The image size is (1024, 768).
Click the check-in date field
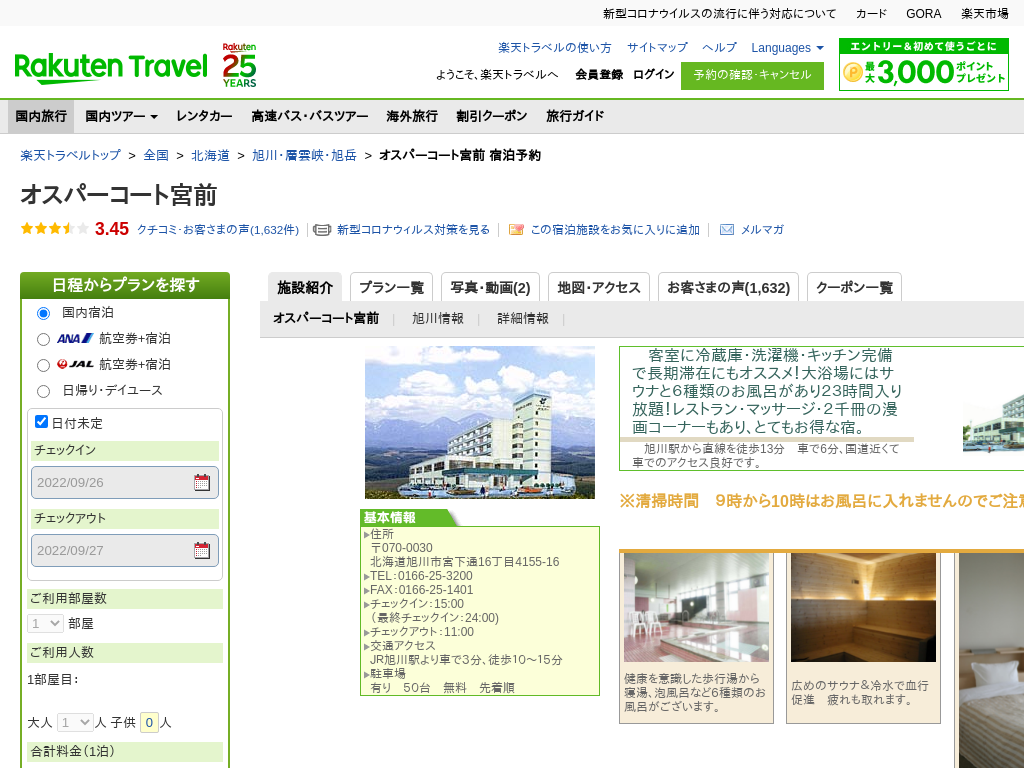point(125,483)
